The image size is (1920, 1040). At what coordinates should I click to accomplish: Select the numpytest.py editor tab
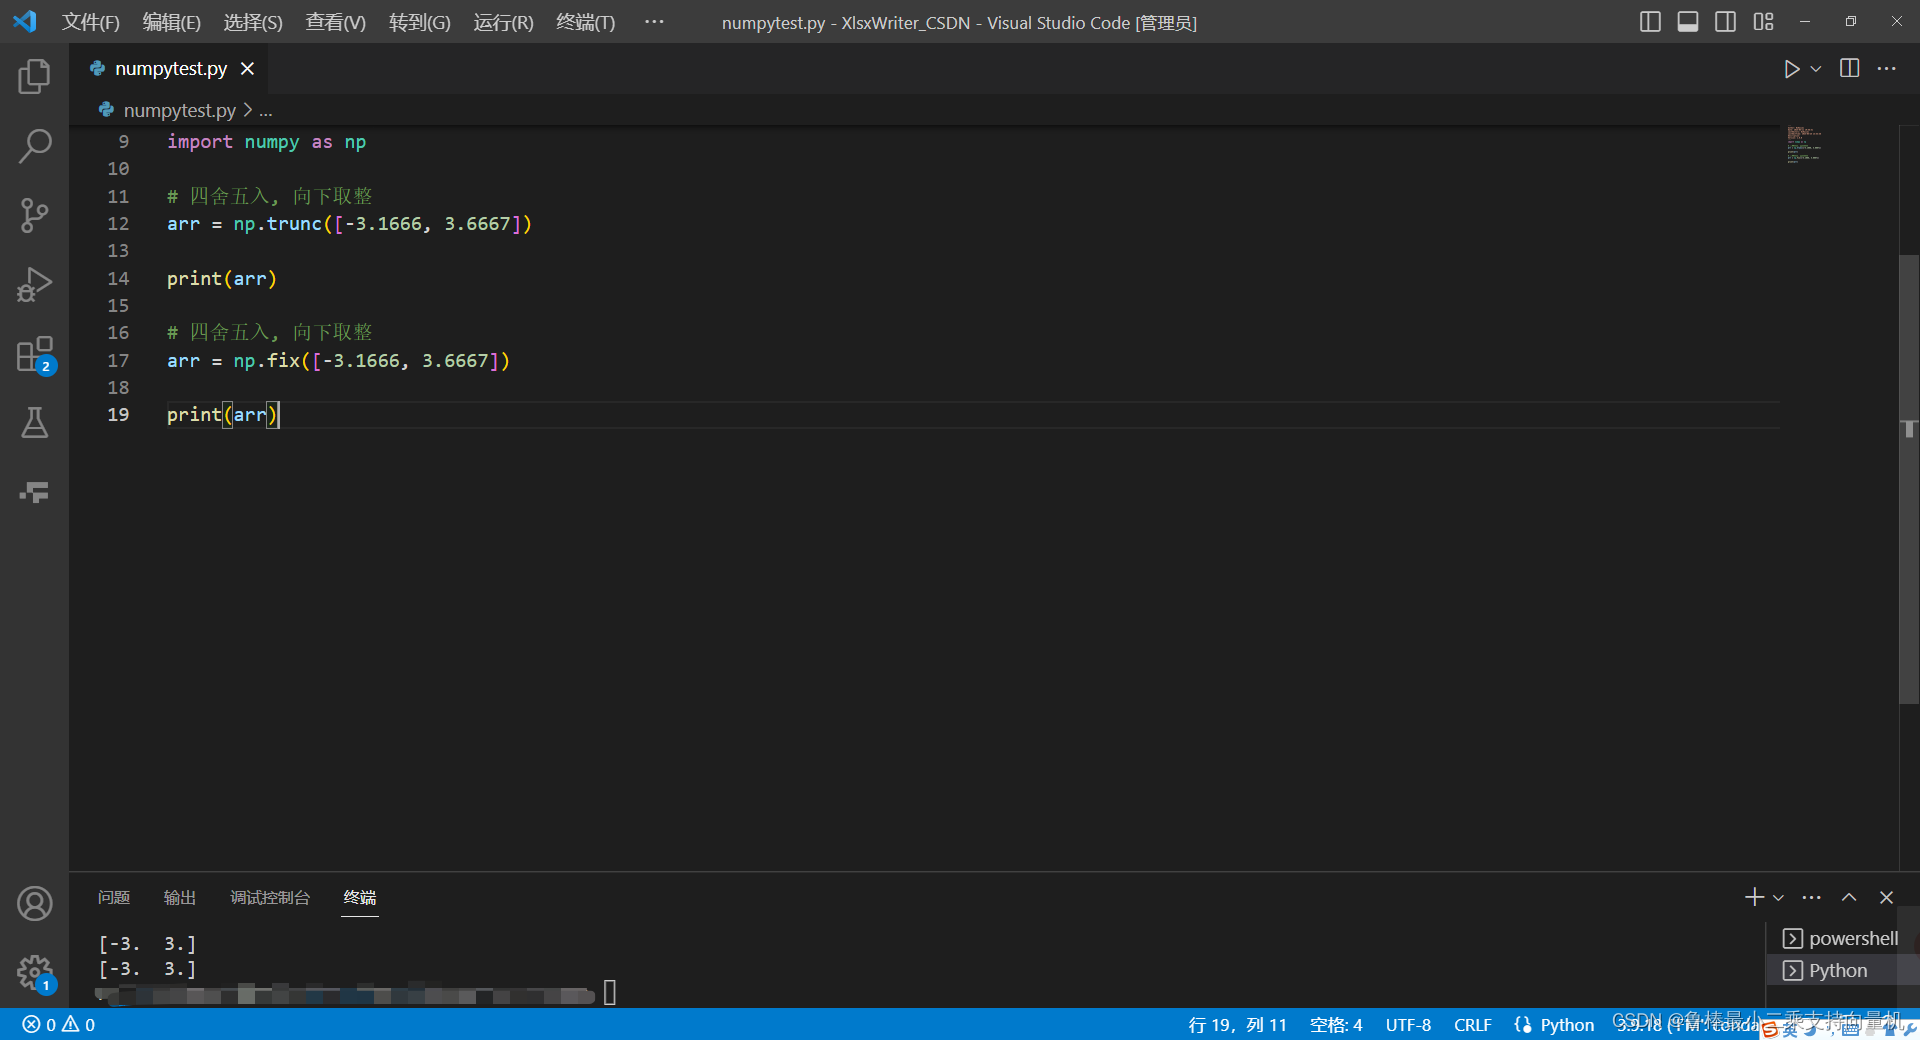point(171,68)
